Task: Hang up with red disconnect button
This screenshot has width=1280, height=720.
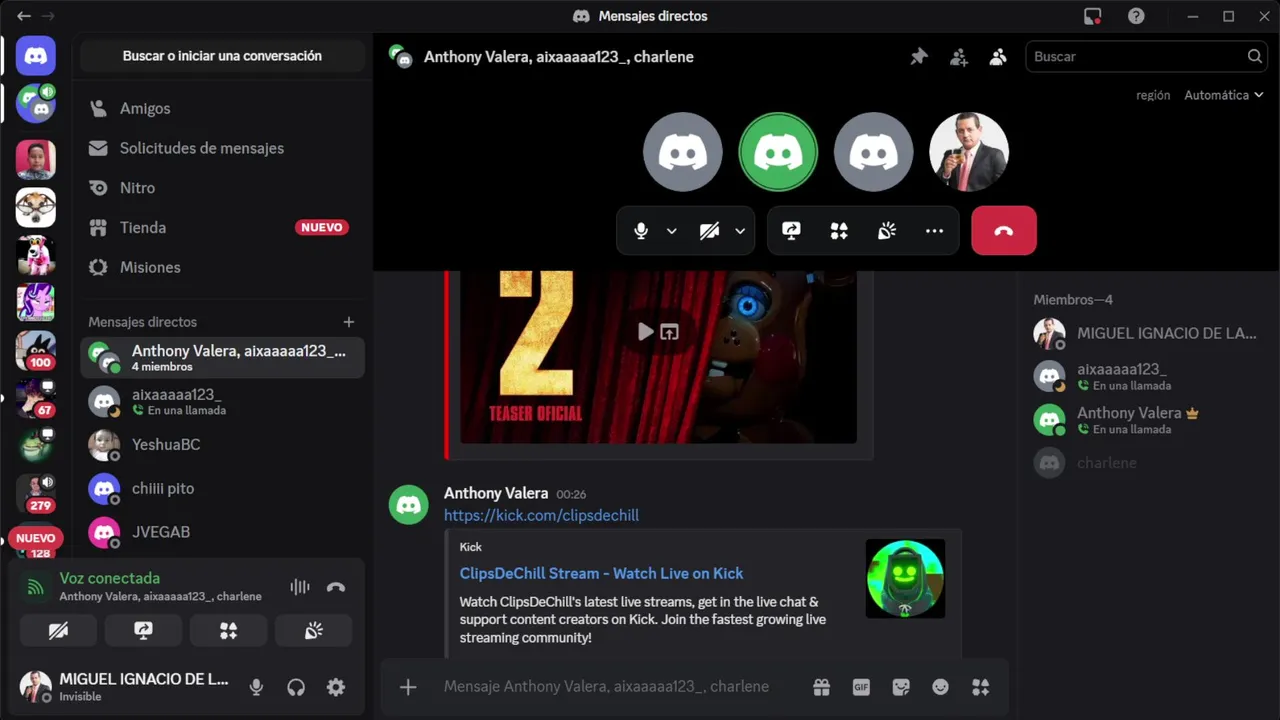Action: [x=1004, y=231]
